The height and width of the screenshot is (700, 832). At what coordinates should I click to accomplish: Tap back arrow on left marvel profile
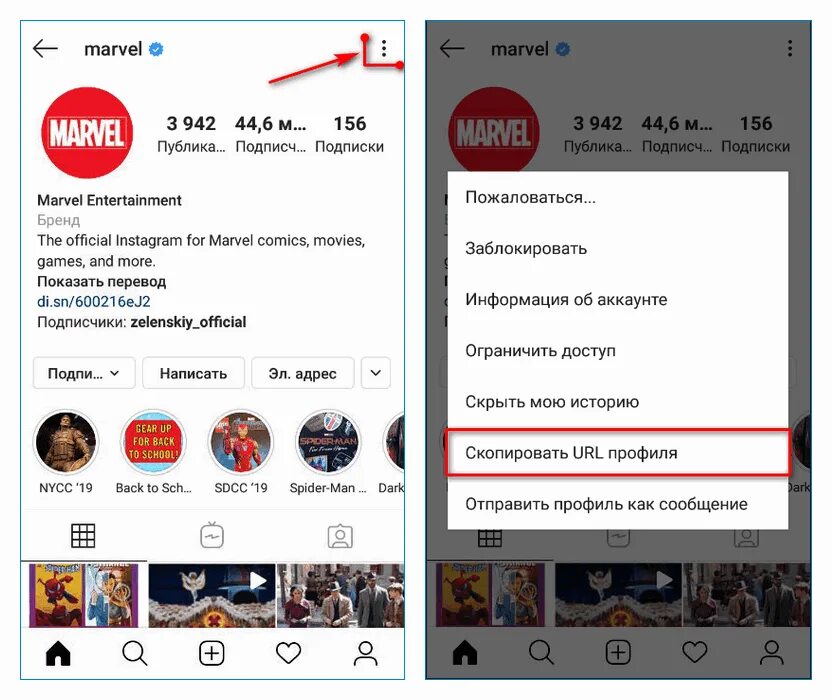(x=45, y=49)
